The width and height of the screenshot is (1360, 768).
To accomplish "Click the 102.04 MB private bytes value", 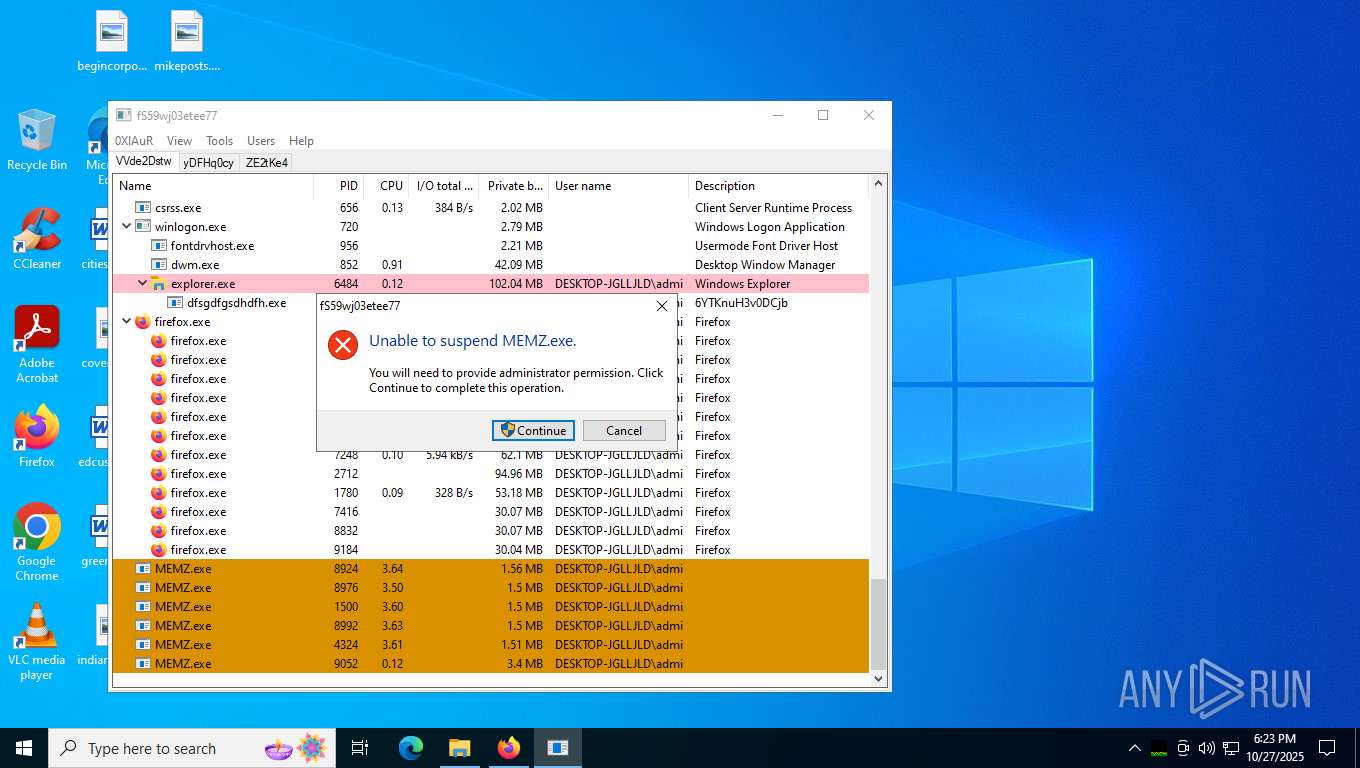I will tap(516, 284).
